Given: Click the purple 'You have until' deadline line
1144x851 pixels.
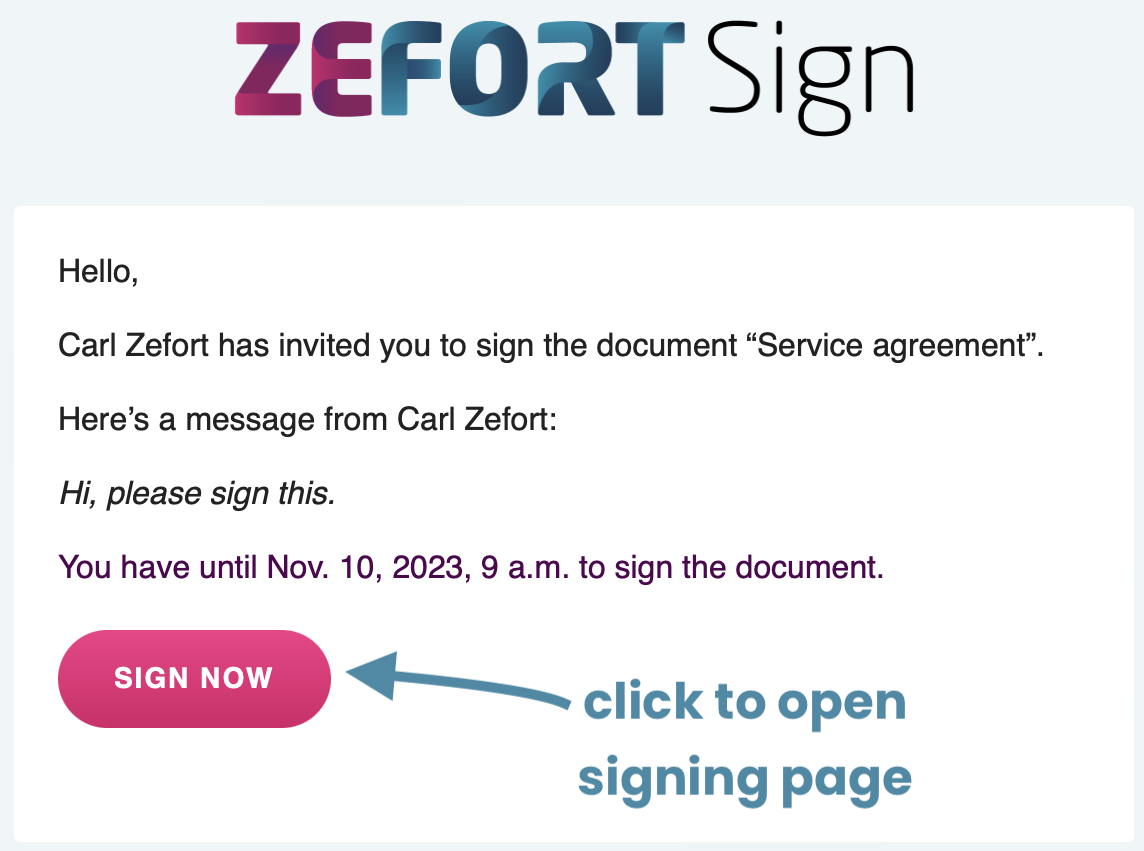Looking at the screenshot, I should [x=471, y=568].
